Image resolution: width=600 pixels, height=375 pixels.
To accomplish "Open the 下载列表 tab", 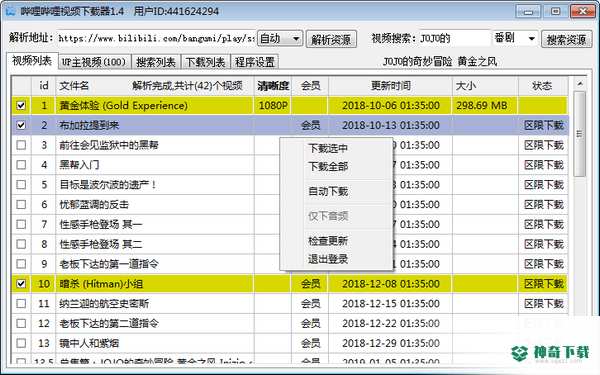I will coord(205,62).
